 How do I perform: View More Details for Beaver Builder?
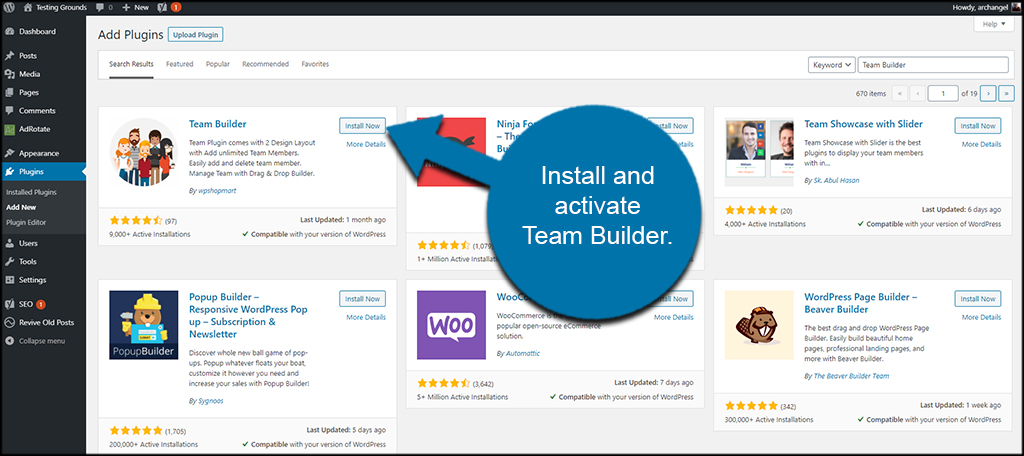click(981, 318)
